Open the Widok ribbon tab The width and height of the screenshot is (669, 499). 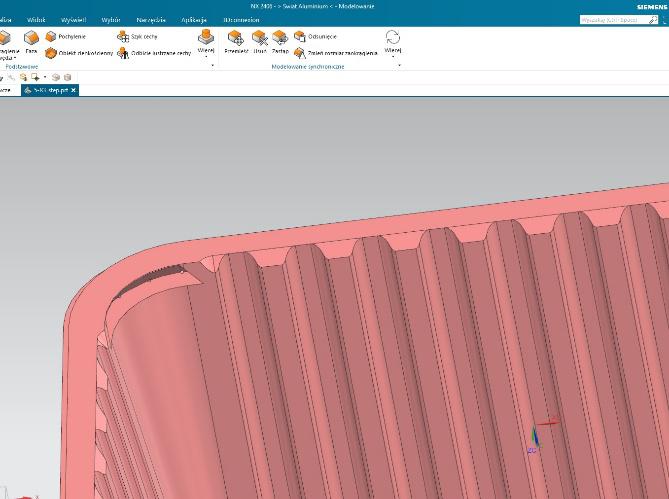pyautogui.click(x=36, y=19)
